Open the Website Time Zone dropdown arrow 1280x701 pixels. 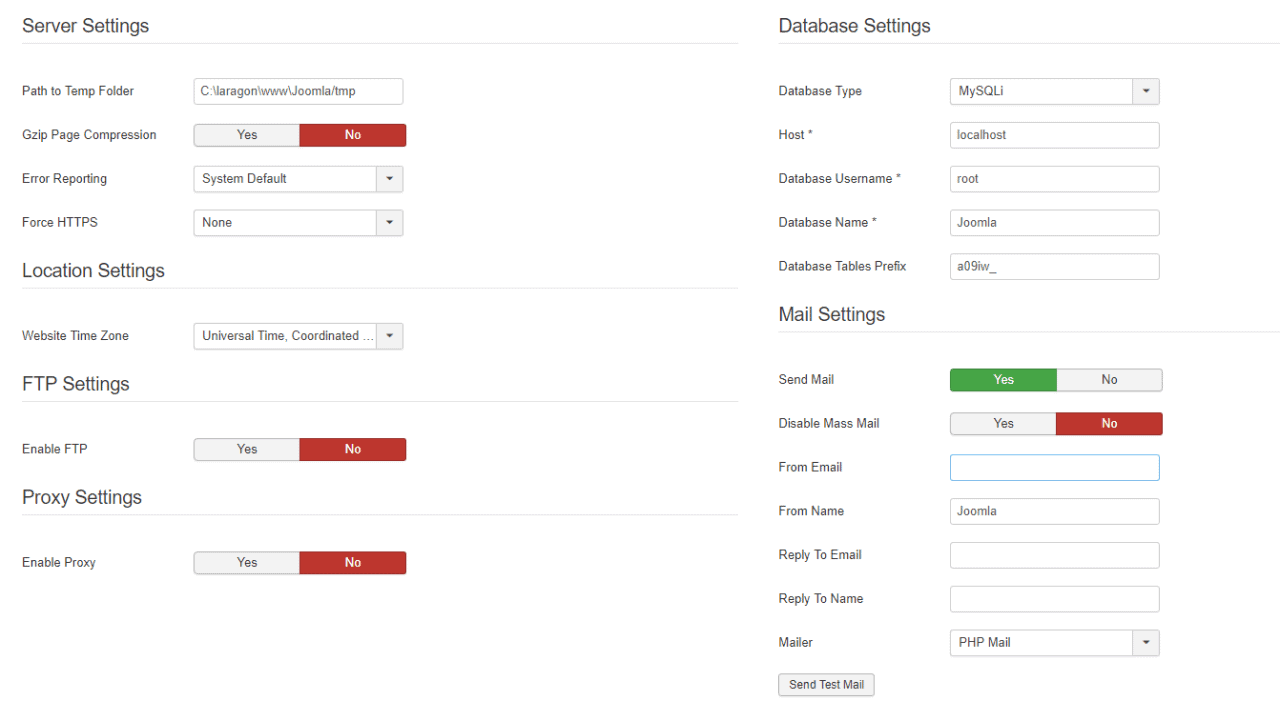click(390, 336)
